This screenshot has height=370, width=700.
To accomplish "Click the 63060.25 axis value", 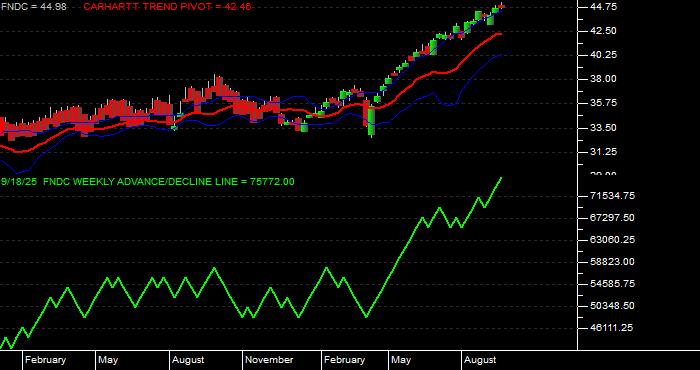I will point(612,240).
